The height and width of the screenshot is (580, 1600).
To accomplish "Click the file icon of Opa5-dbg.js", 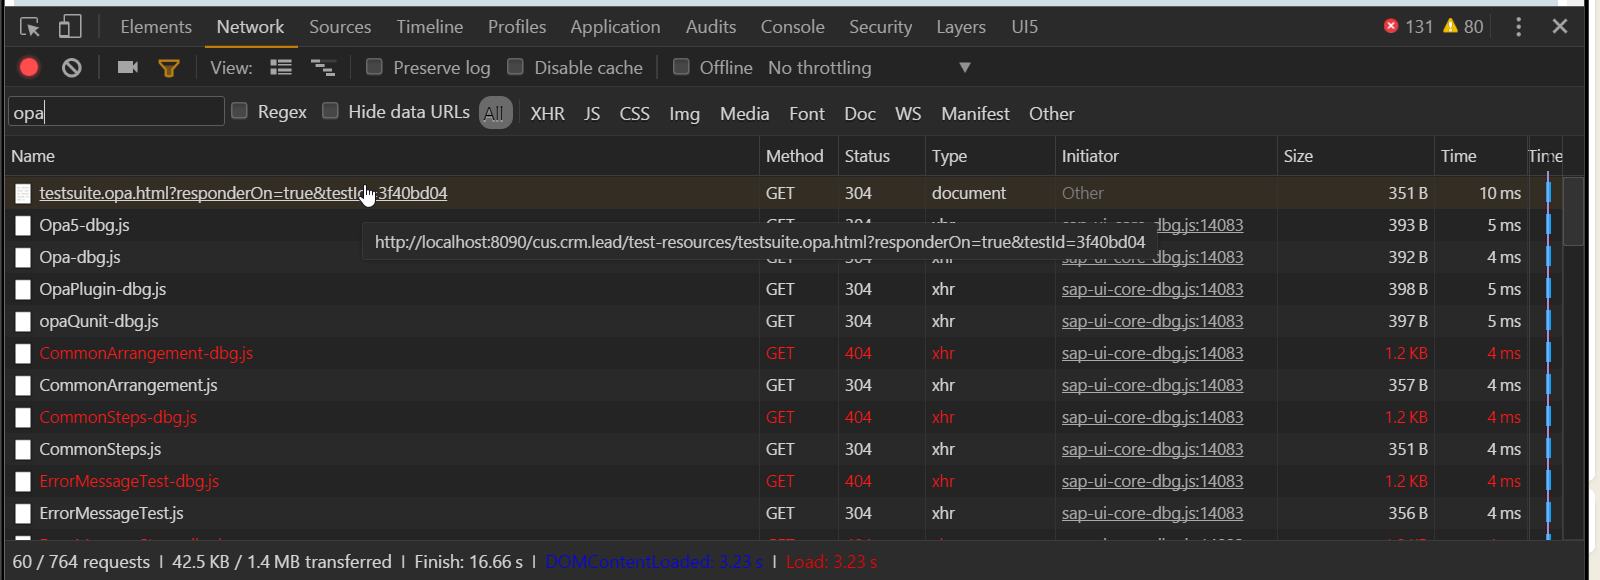I will coord(23,225).
